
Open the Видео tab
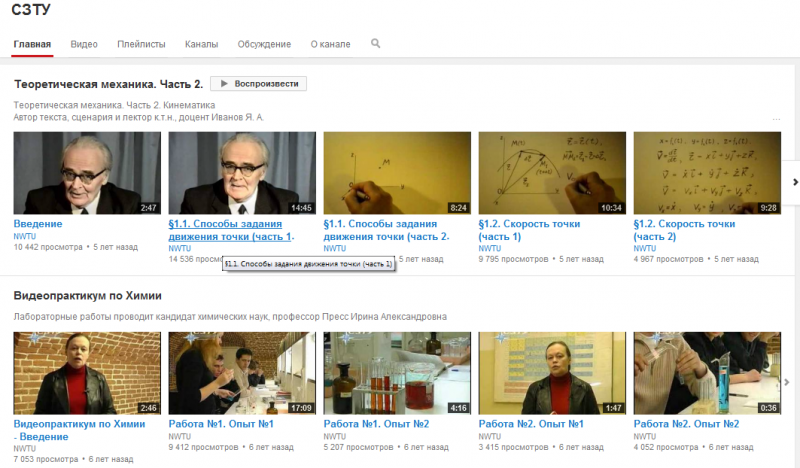click(84, 45)
